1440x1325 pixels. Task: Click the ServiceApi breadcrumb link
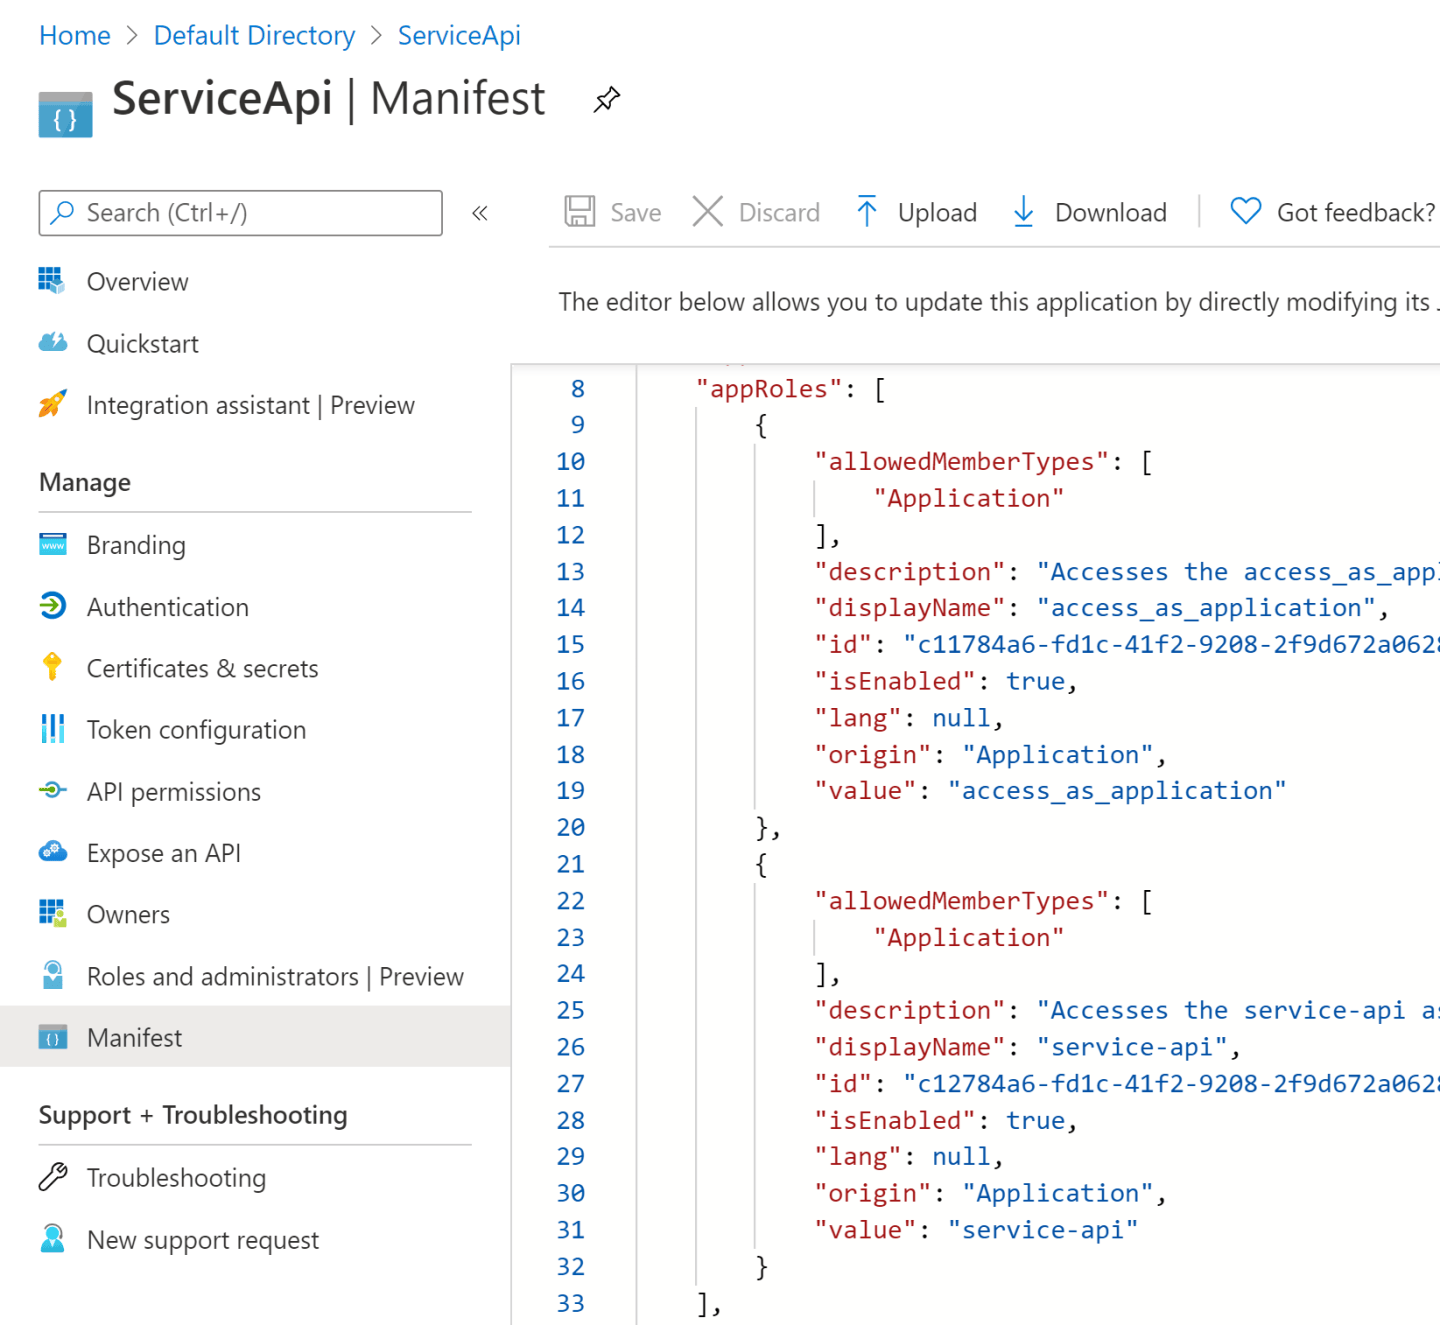[x=459, y=36]
